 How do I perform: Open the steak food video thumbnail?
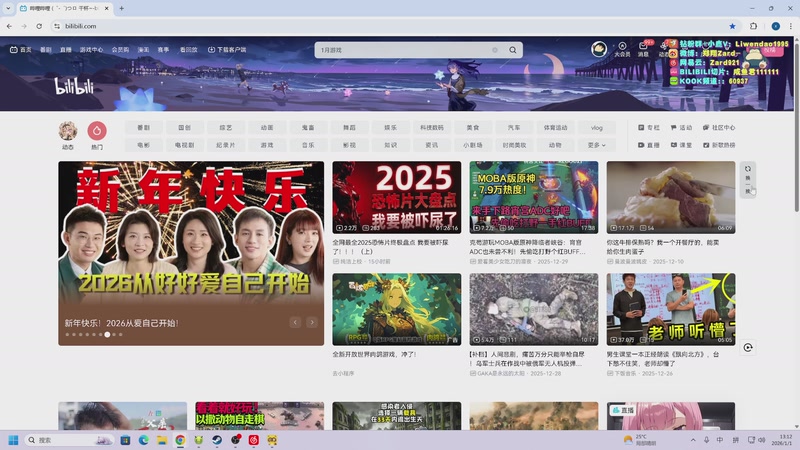pyautogui.click(x=671, y=197)
